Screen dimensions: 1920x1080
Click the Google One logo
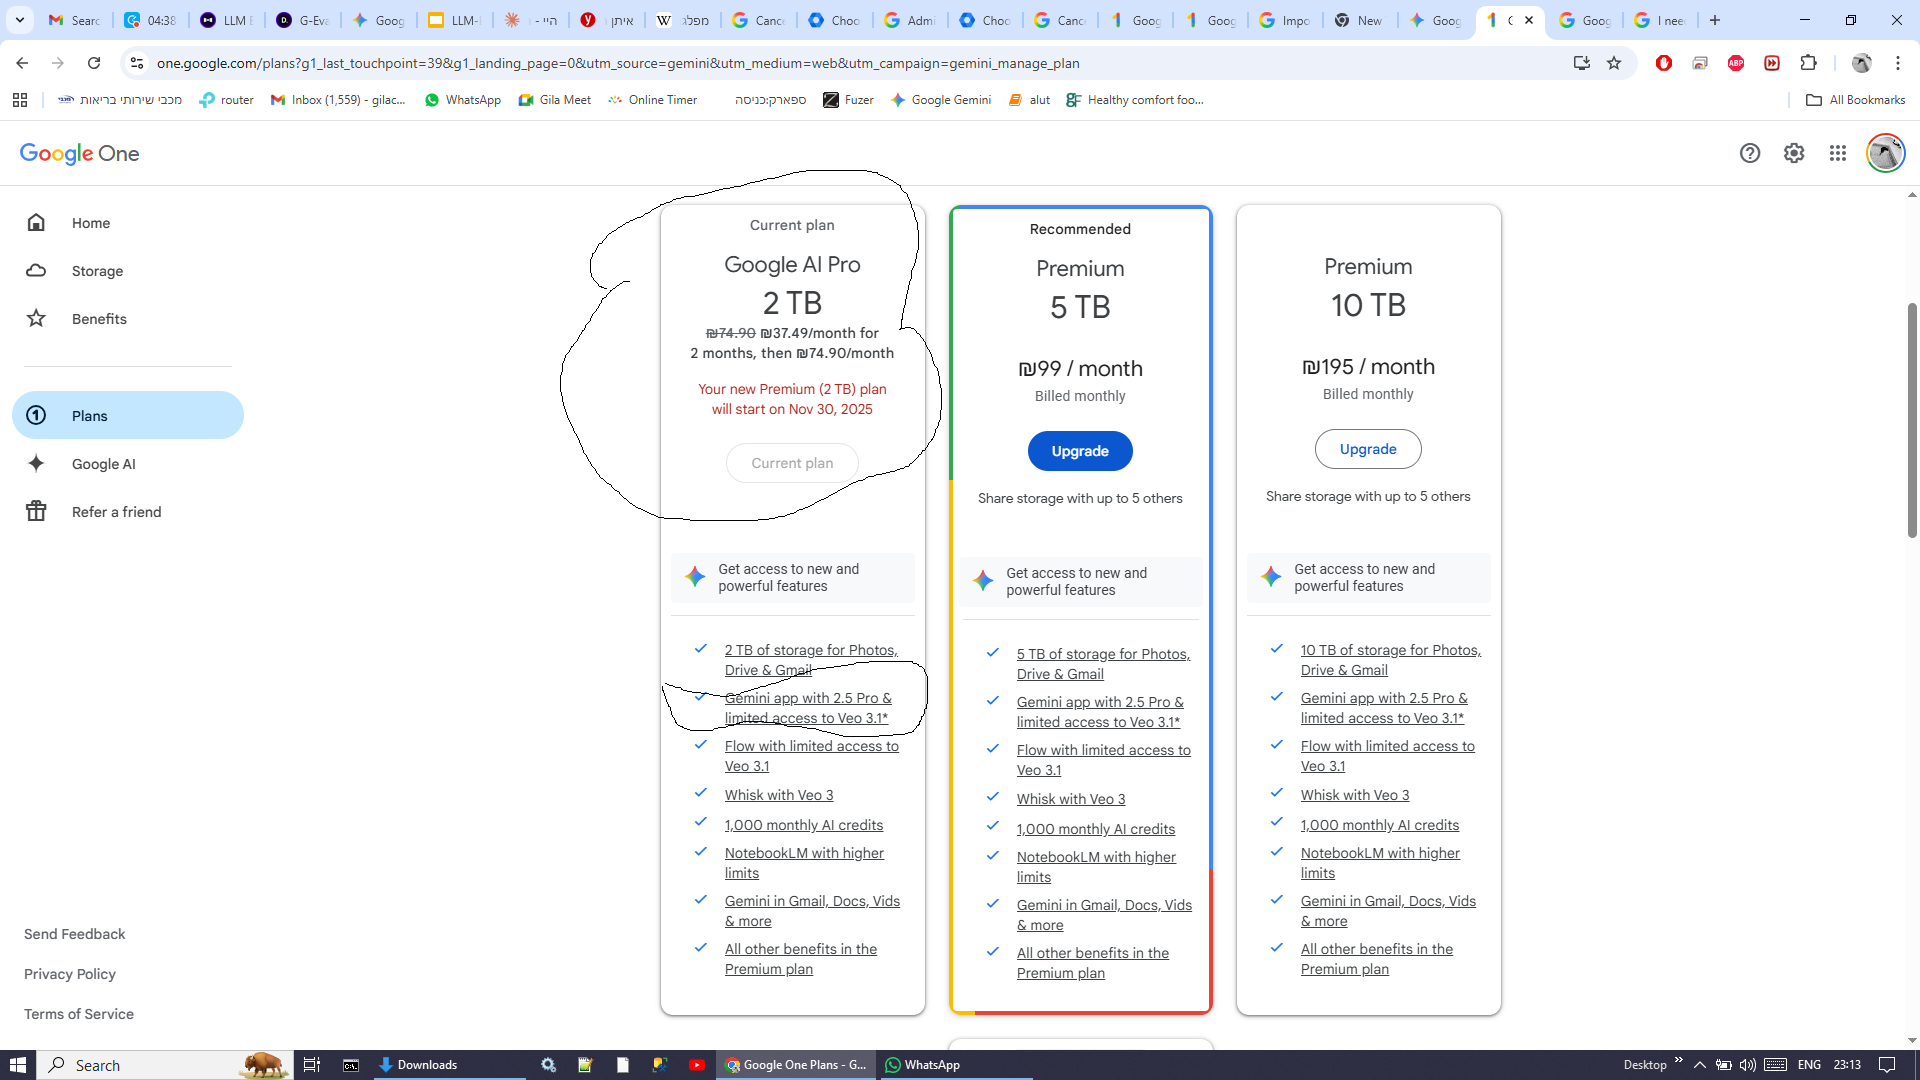(79, 153)
